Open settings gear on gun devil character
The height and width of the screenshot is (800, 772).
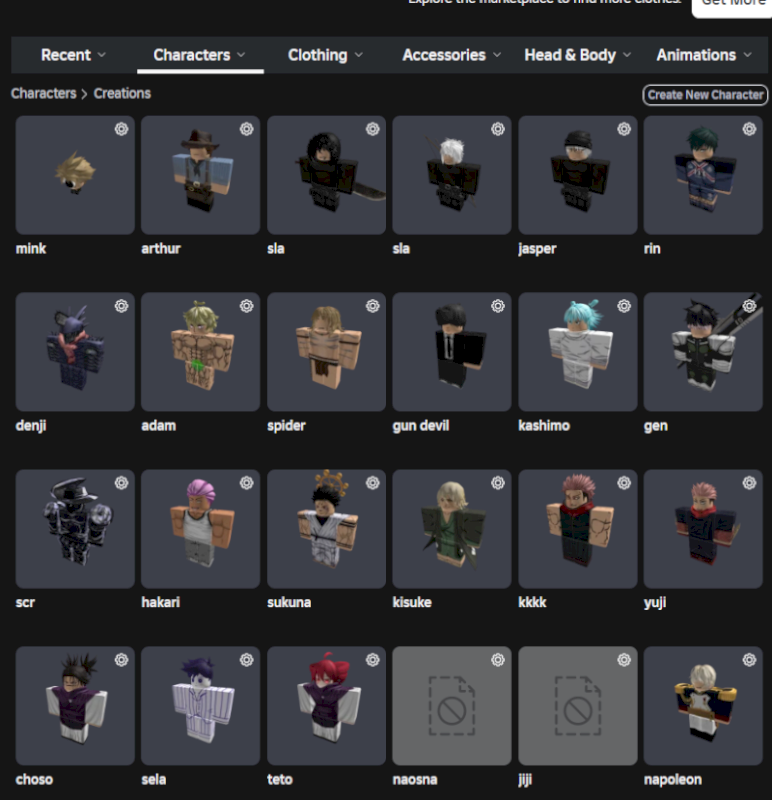click(x=498, y=306)
